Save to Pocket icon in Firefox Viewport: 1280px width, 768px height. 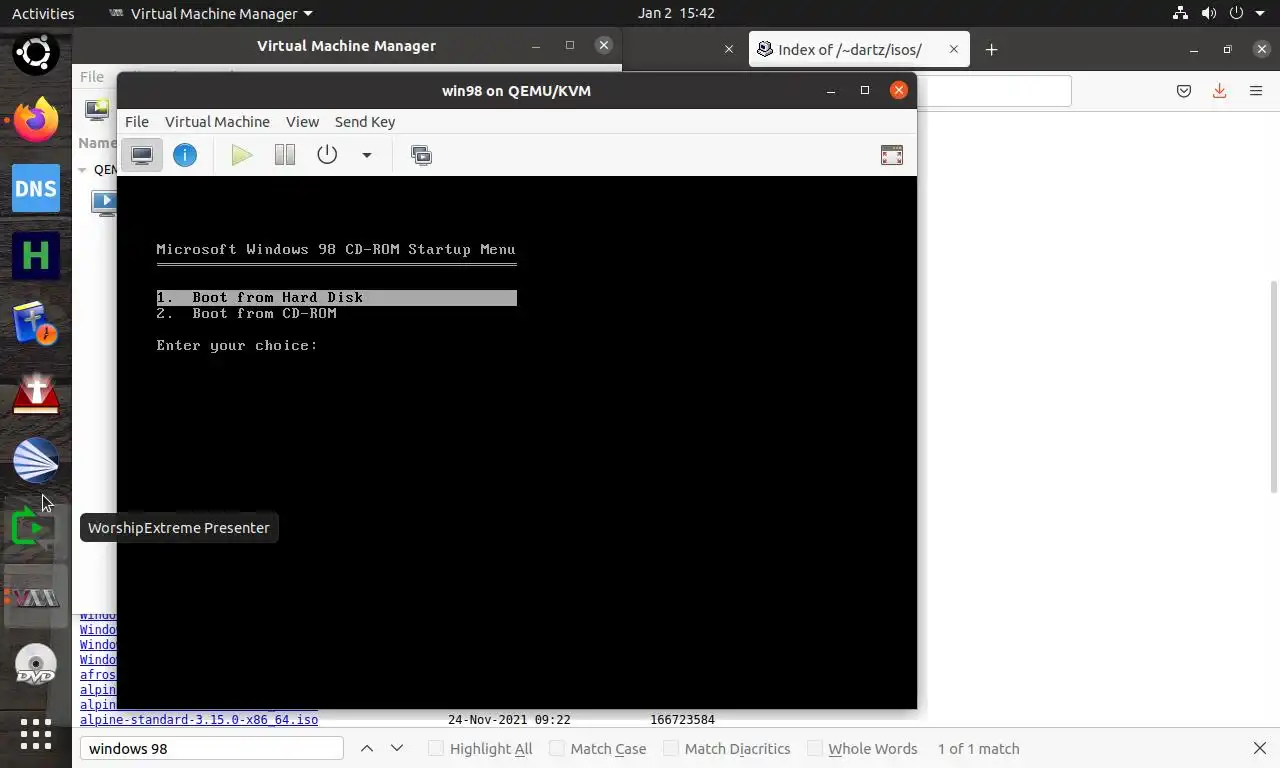(1184, 91)
